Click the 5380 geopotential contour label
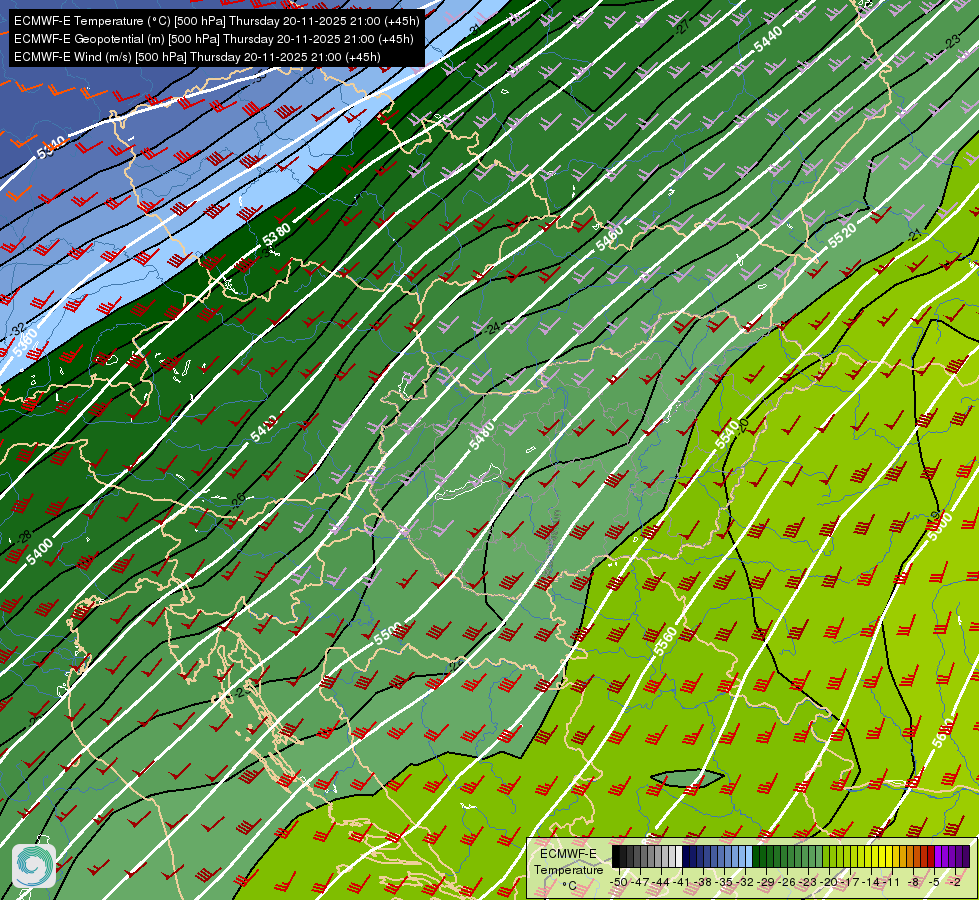 pyautogui.click(x=277, y=235)
